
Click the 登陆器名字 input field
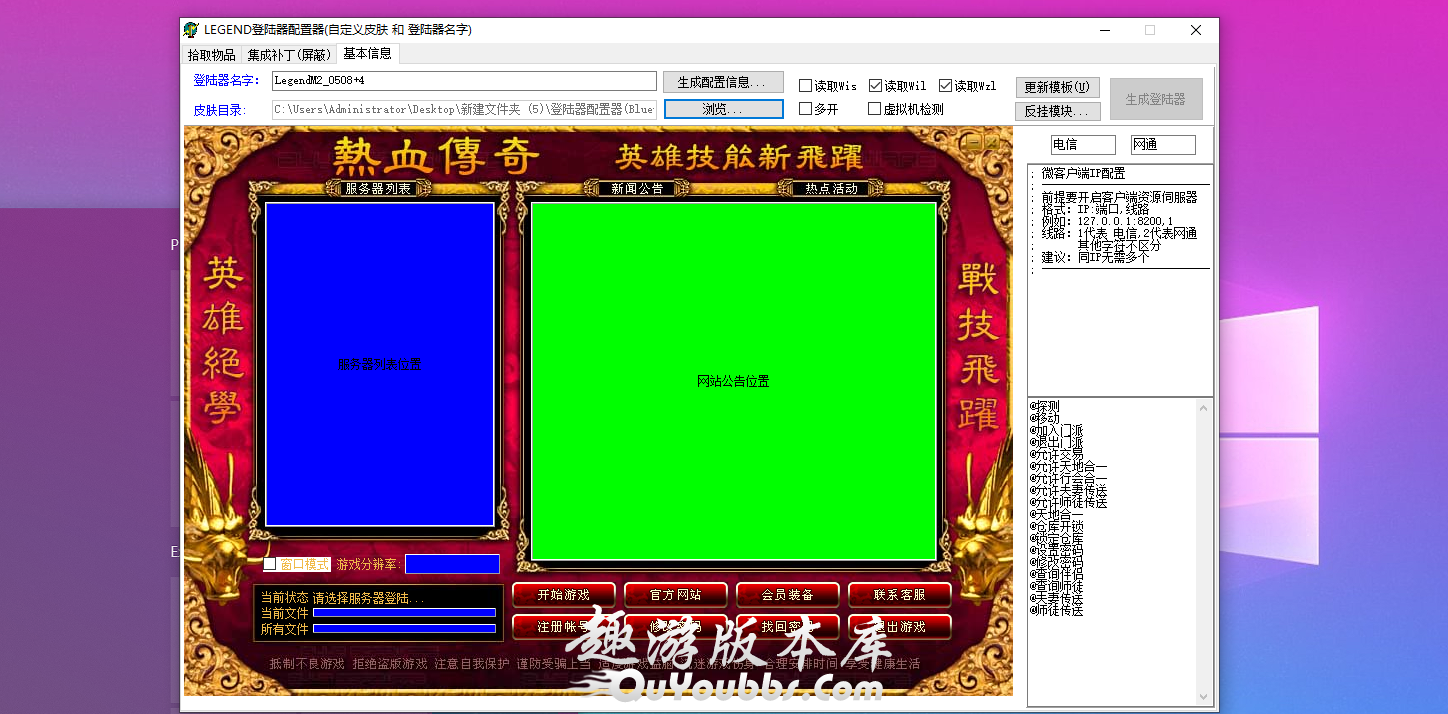[464, 81]
